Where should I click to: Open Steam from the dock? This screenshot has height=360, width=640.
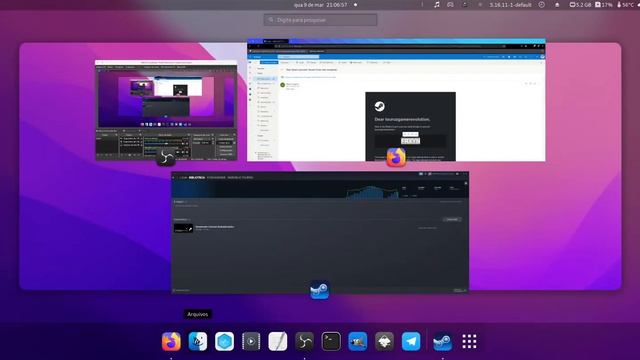click(442, 341)
